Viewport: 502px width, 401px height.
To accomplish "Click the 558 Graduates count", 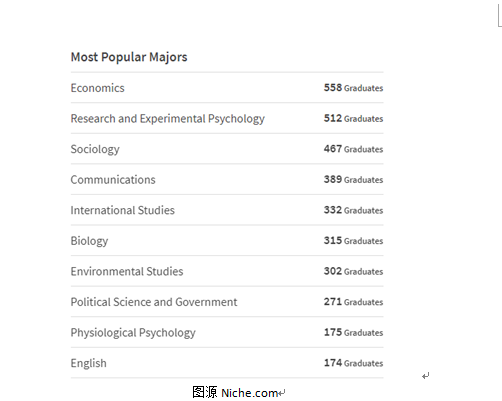I will click(353, 88).
